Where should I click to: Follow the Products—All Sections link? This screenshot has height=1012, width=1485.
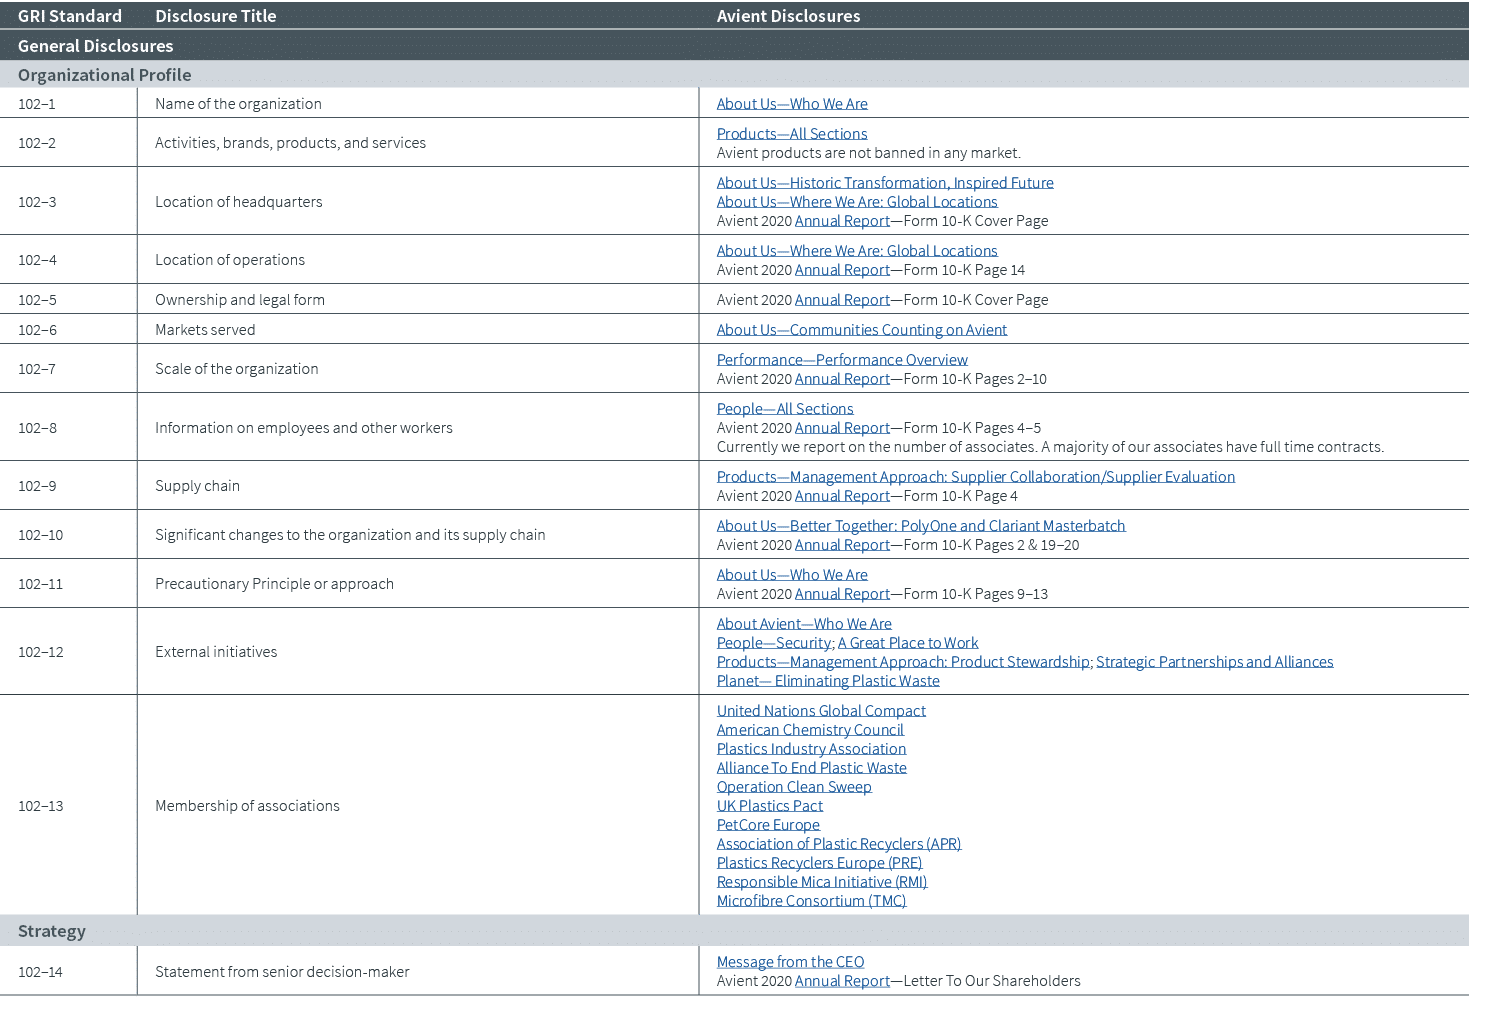[791, 133]
